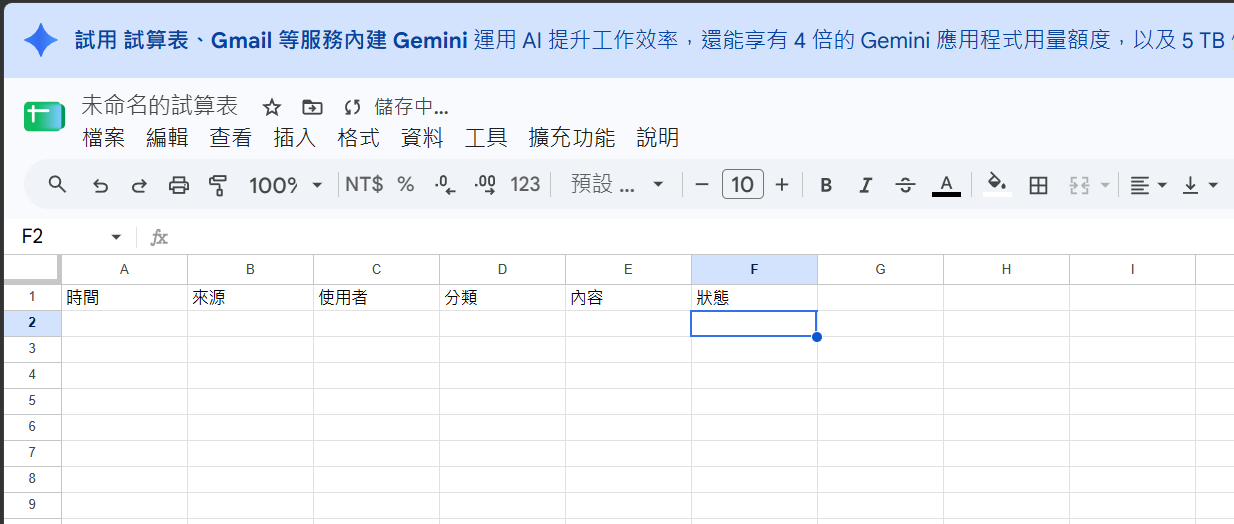The width and height of the screenshot is (1234, 524).
Task: Toggle italic formatting
Action: click(x=866, y=185)
